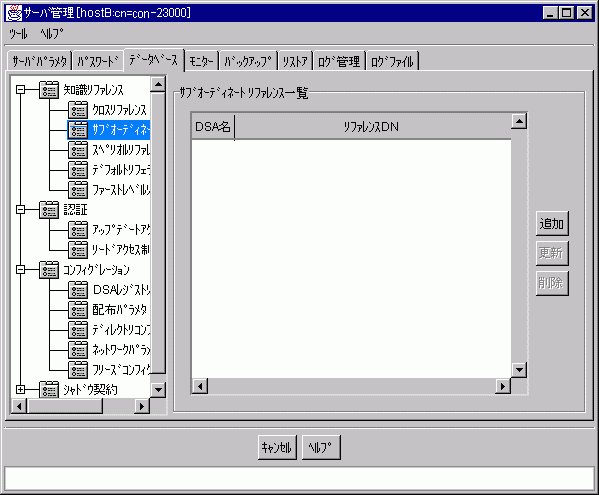Click reference list scroll right arrow
This screenshot has width=599, height=495.
click(503, 386)
